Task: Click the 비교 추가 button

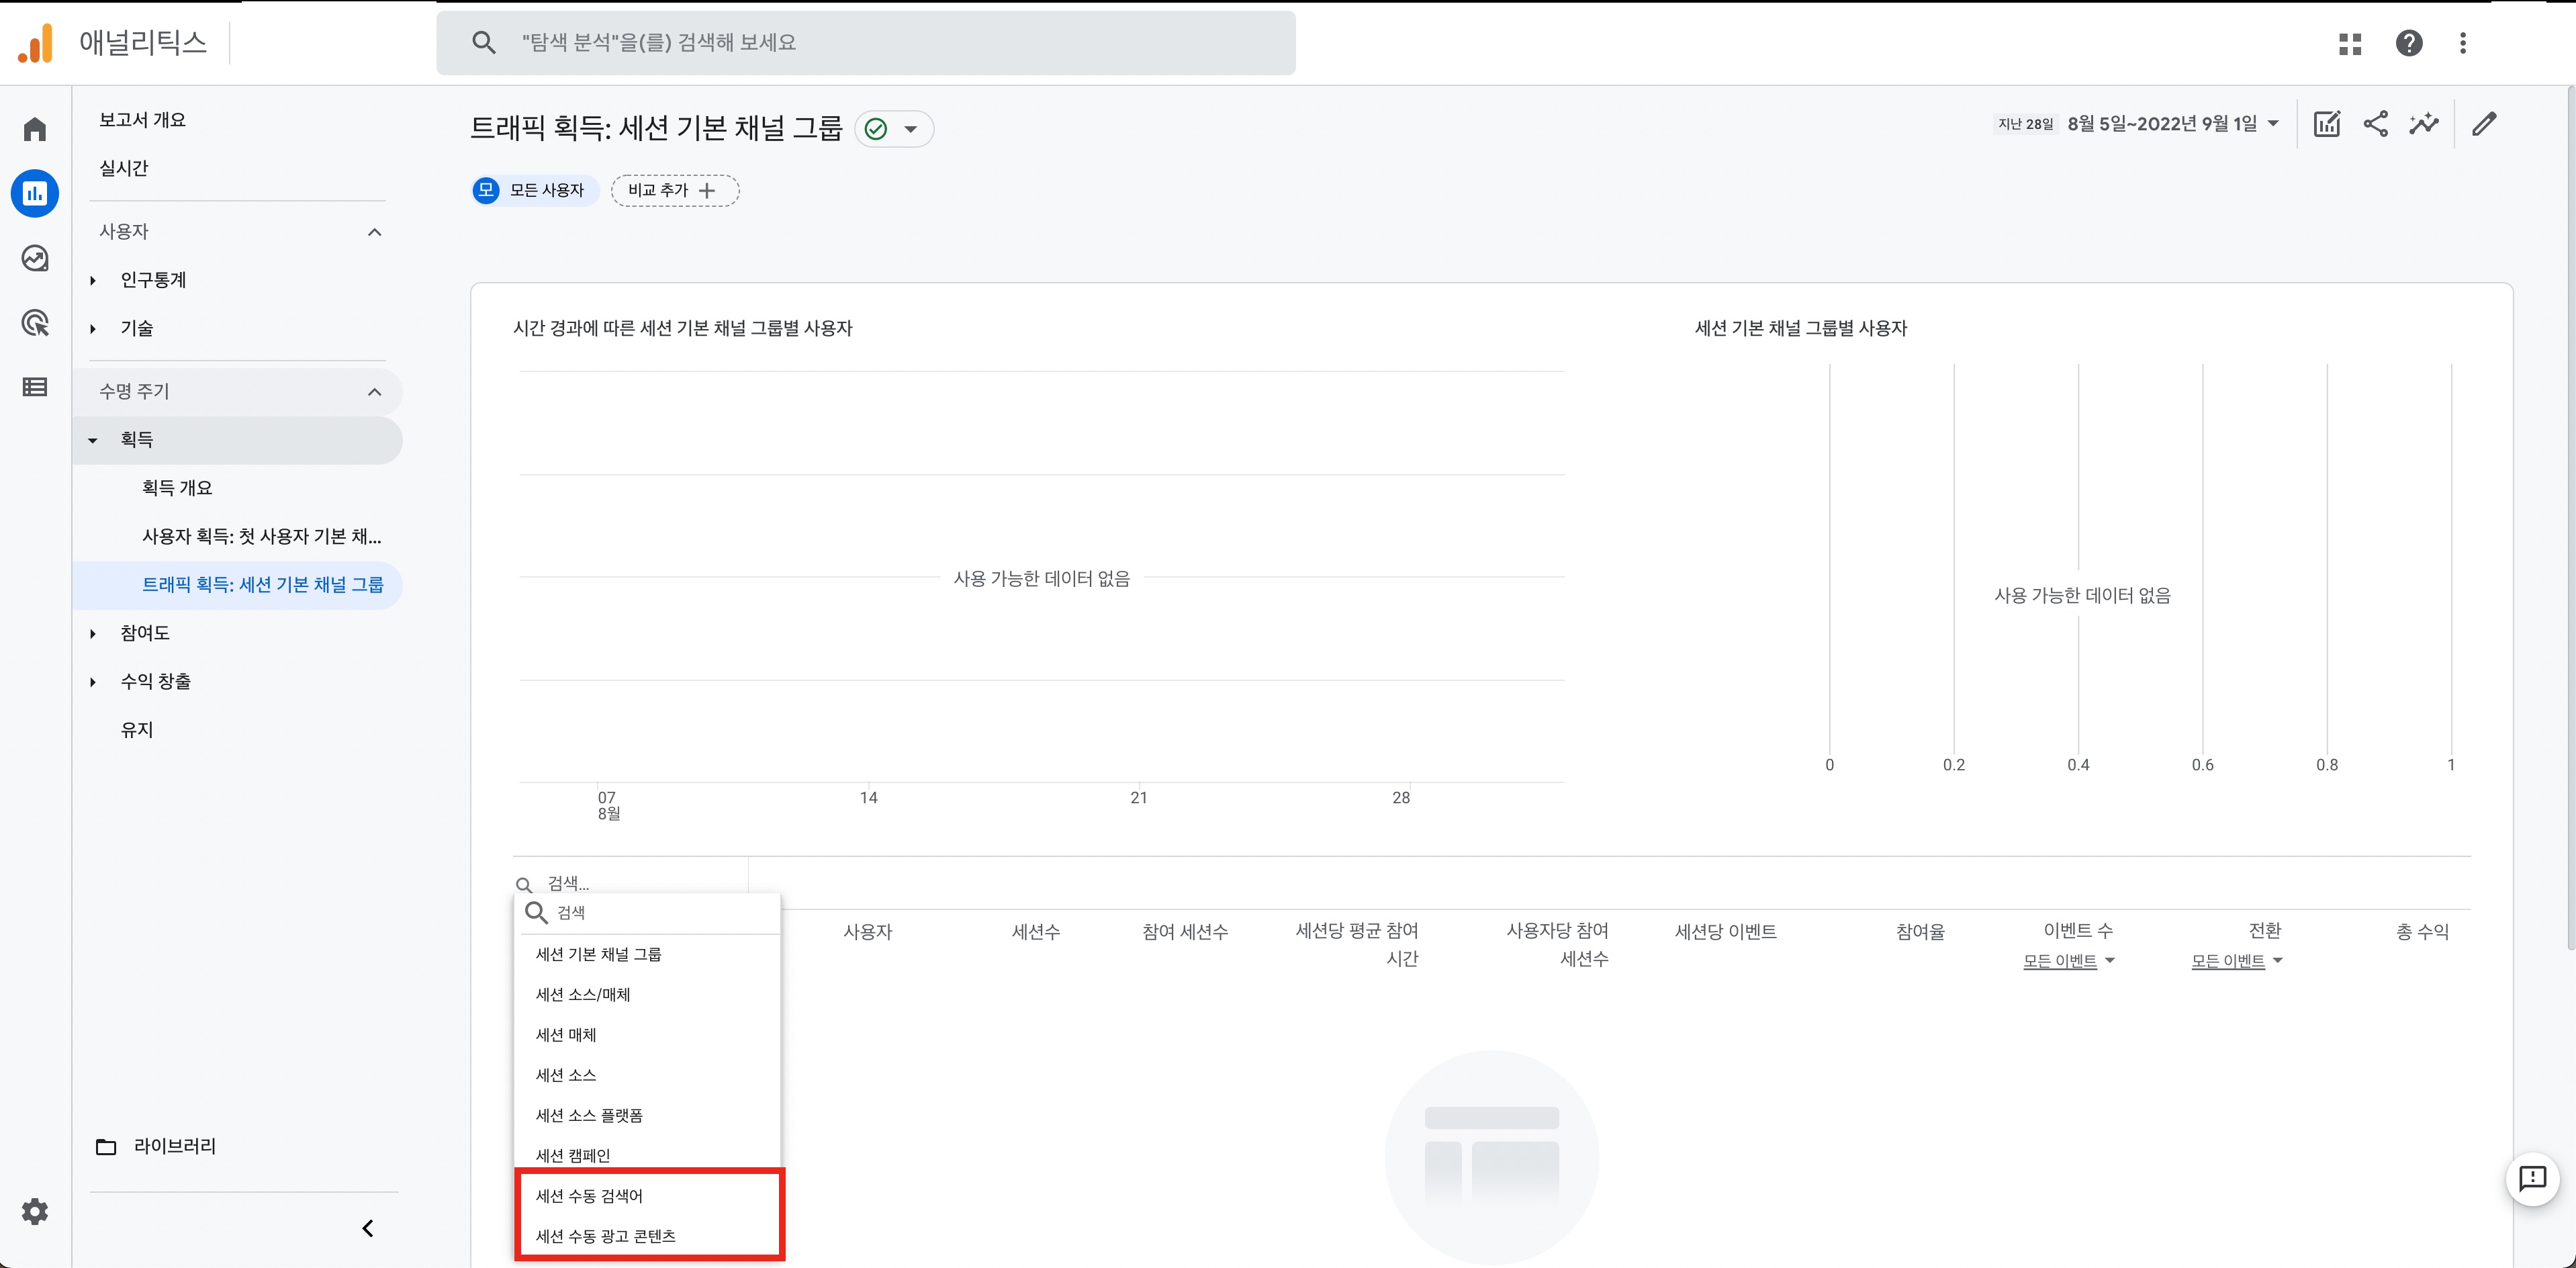Action: tap(675, 190)
